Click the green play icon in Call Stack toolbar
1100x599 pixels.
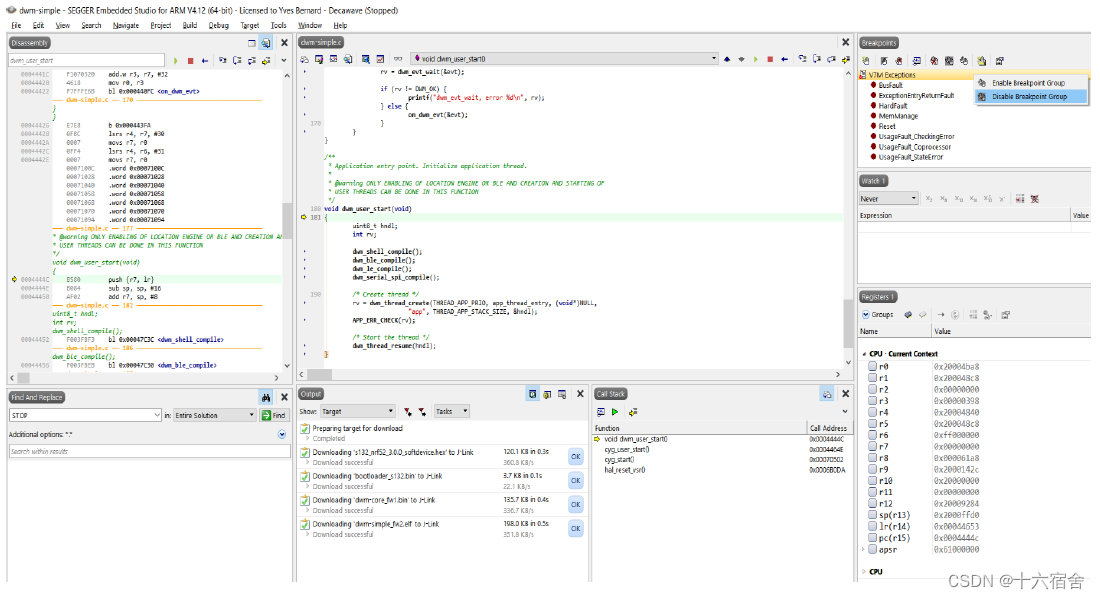615,412
